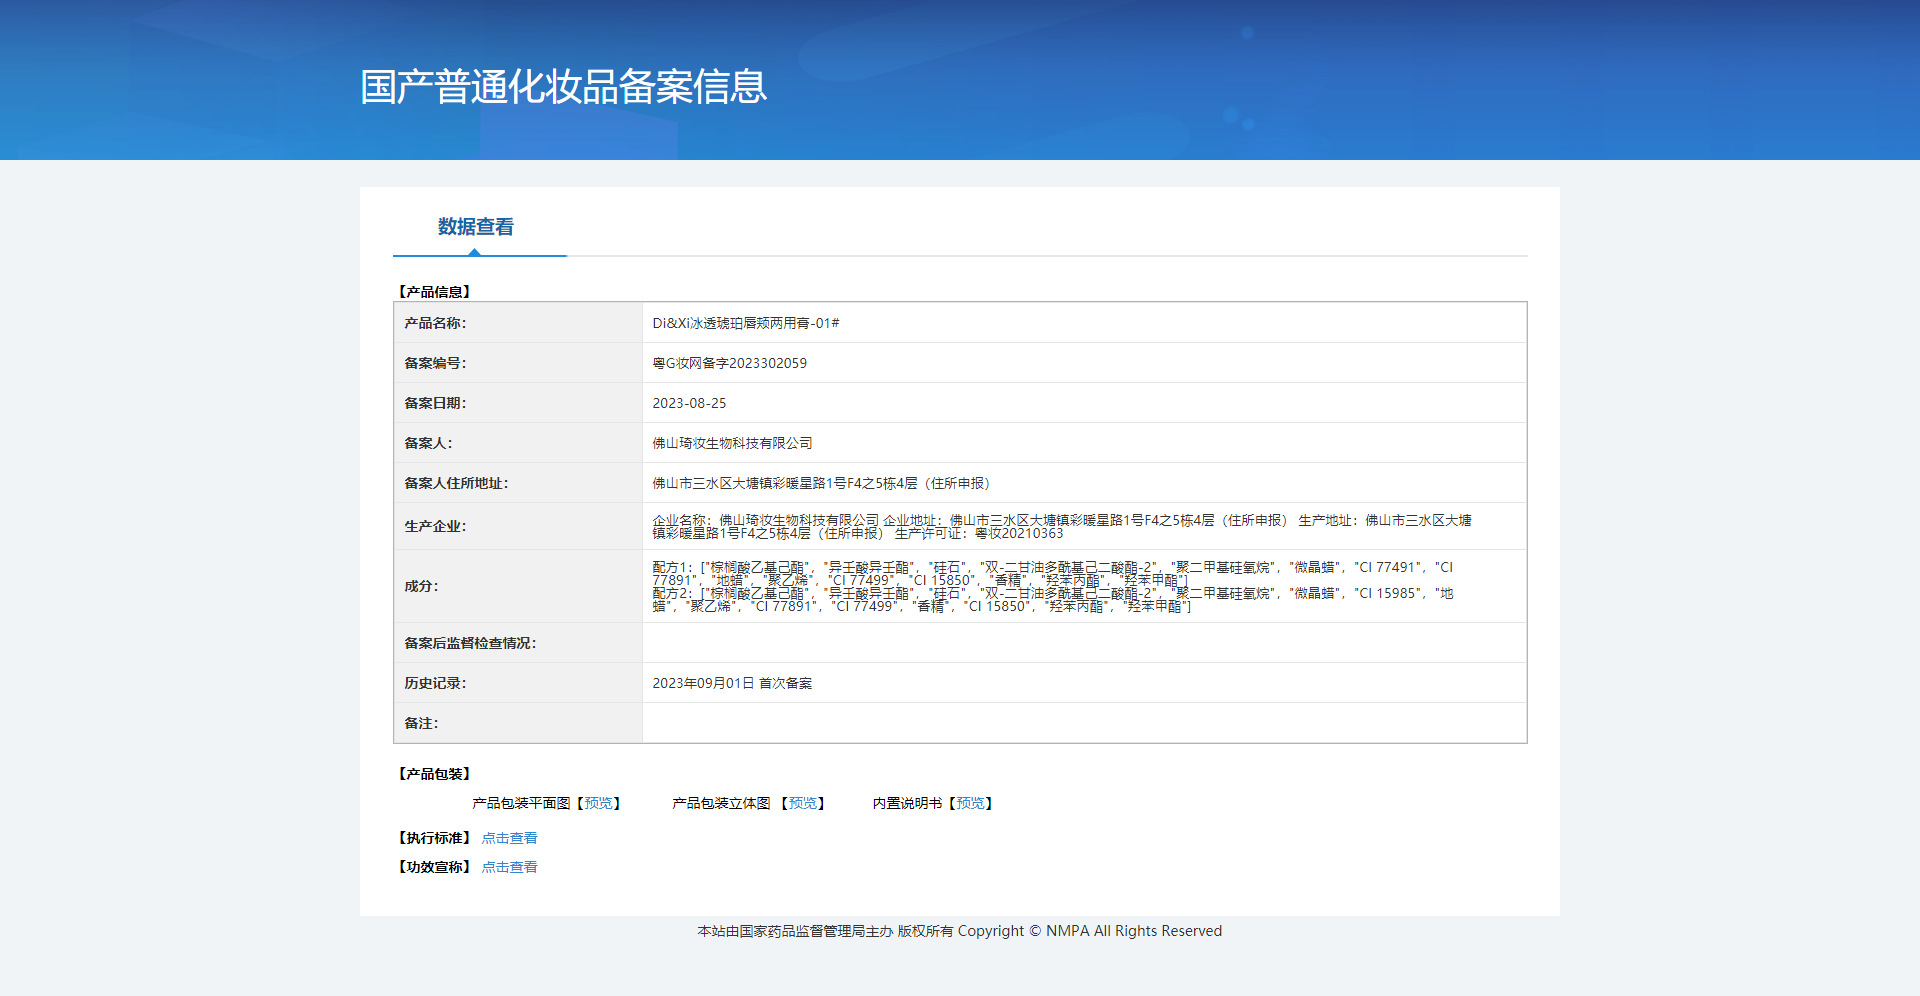Click the 成分 label cell
1920x996 pixels.
(518, 586)
